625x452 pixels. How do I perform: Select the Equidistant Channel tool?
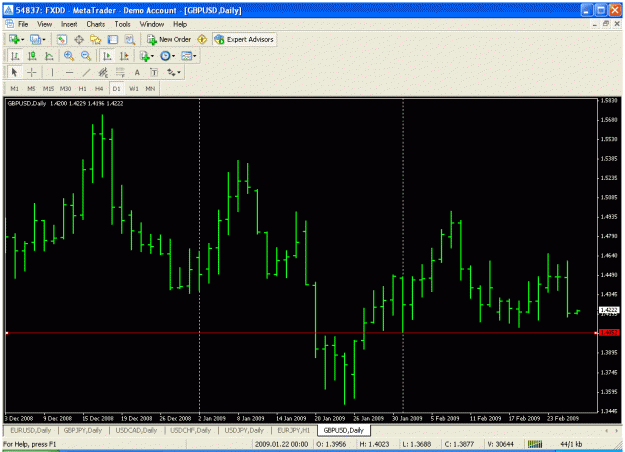[x=103, y=72]
